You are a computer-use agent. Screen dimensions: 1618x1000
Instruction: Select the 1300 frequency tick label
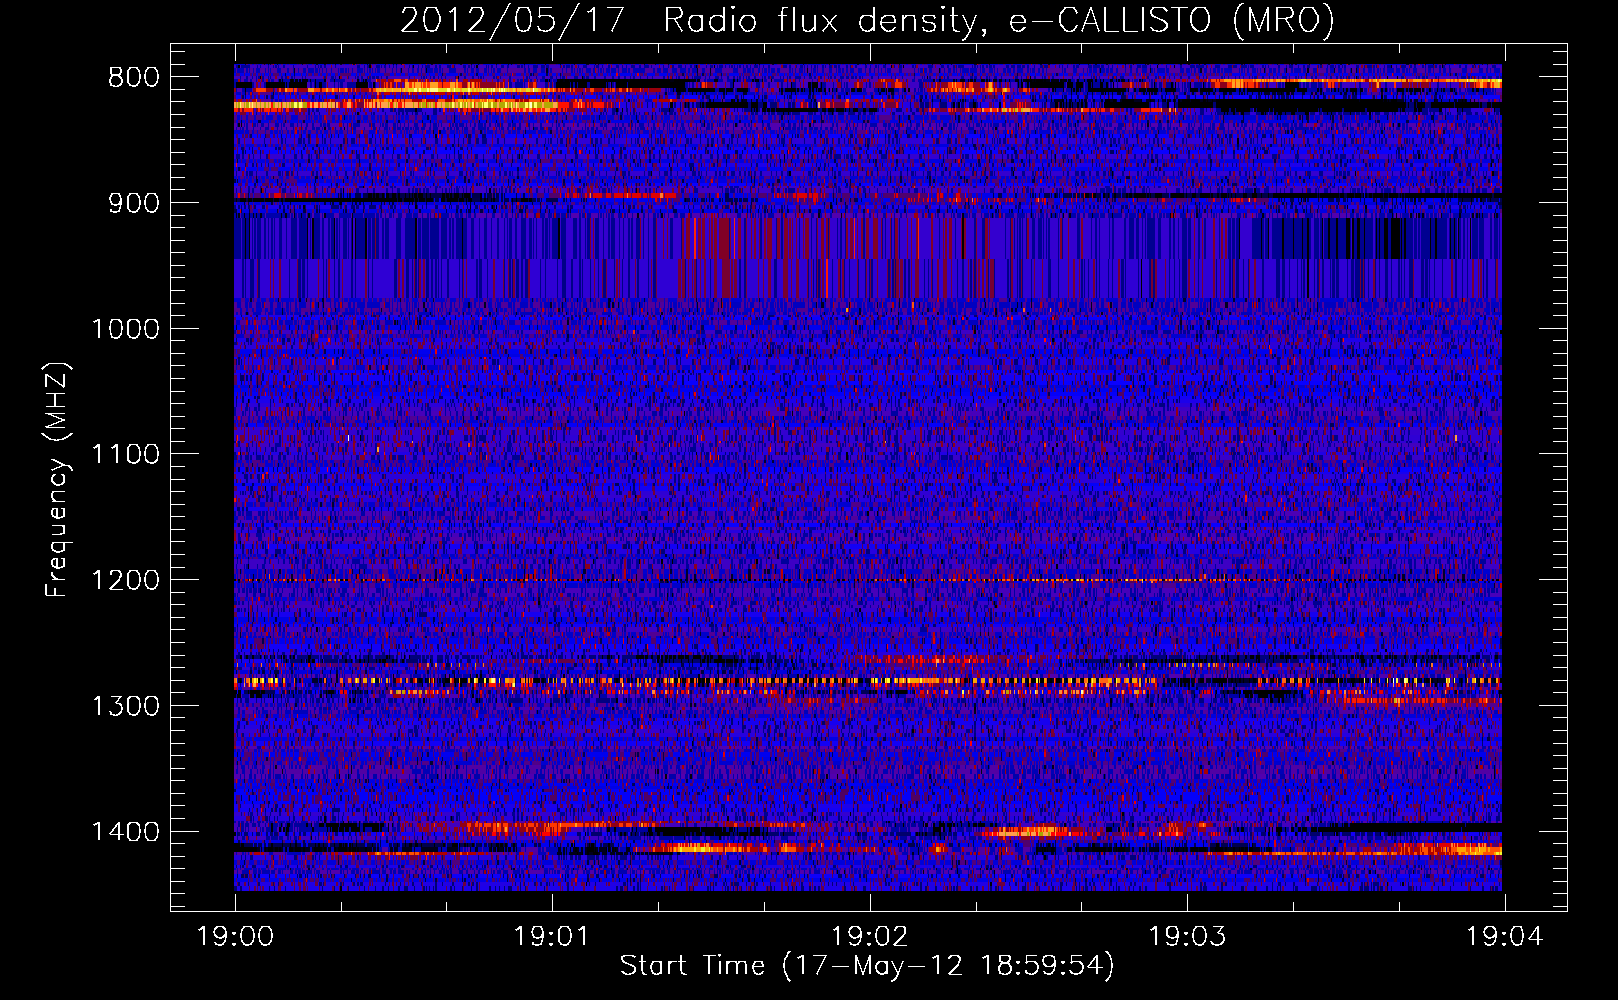pos(126,706)
